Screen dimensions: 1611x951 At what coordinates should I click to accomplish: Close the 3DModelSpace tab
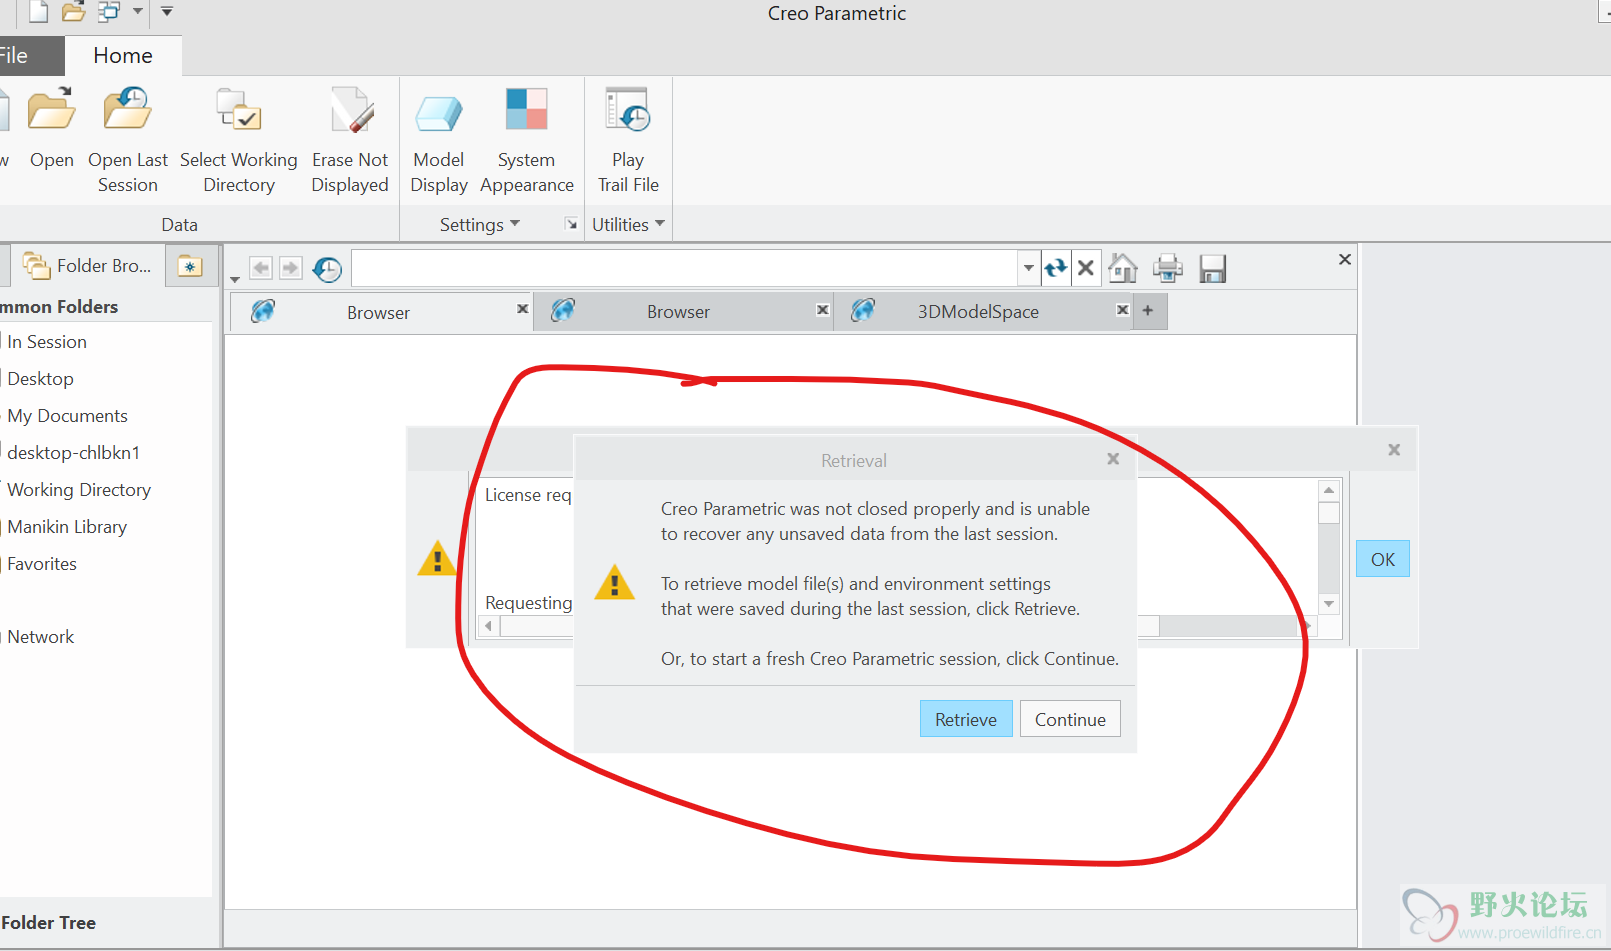pyautogui.click(x=1122, y=310)
